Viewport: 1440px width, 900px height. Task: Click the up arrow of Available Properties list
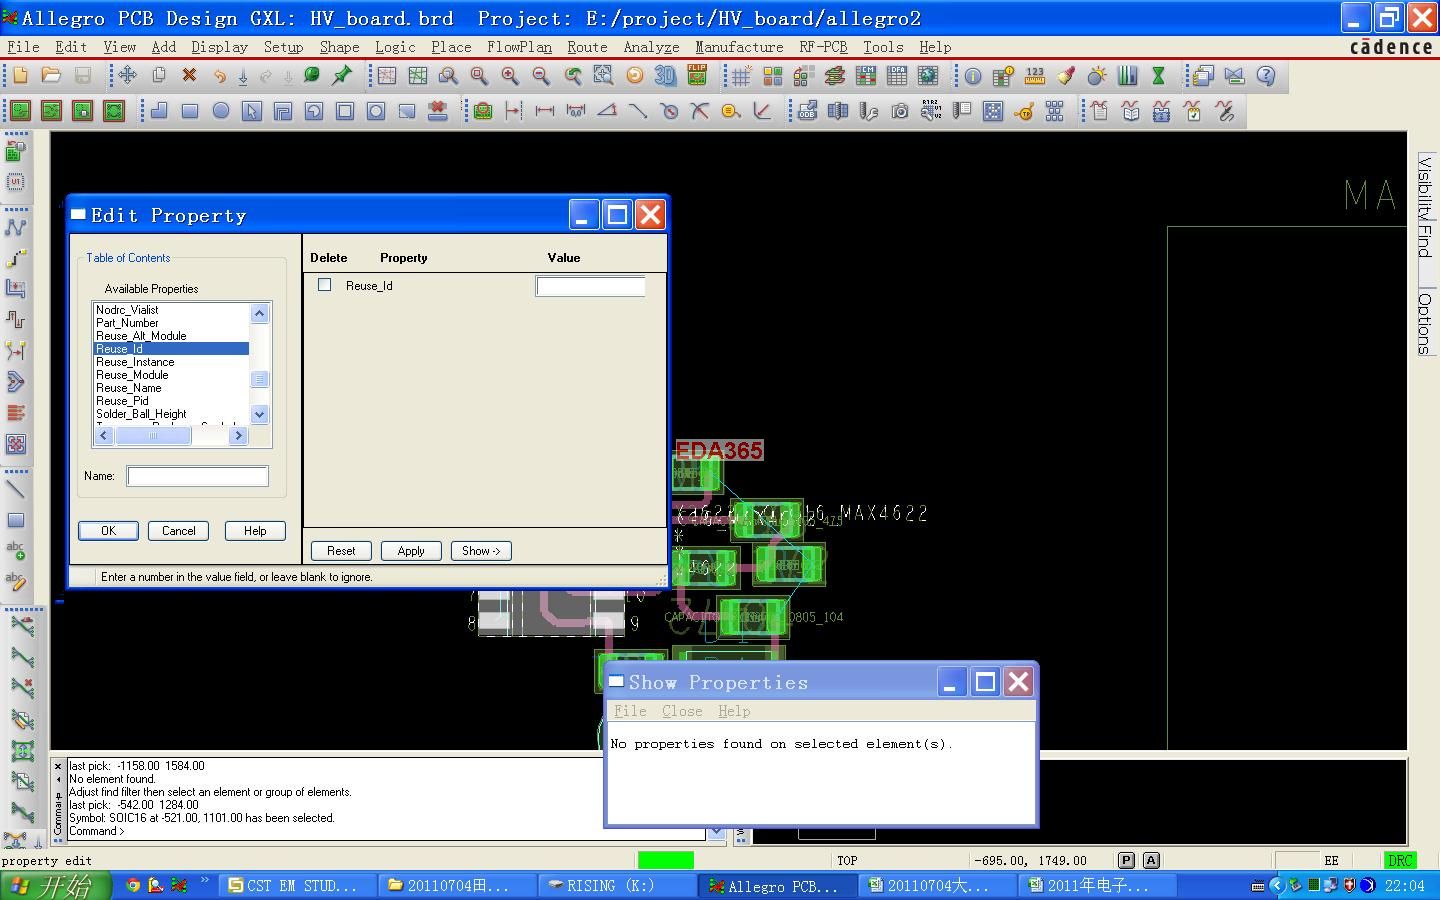click(260, 313)
